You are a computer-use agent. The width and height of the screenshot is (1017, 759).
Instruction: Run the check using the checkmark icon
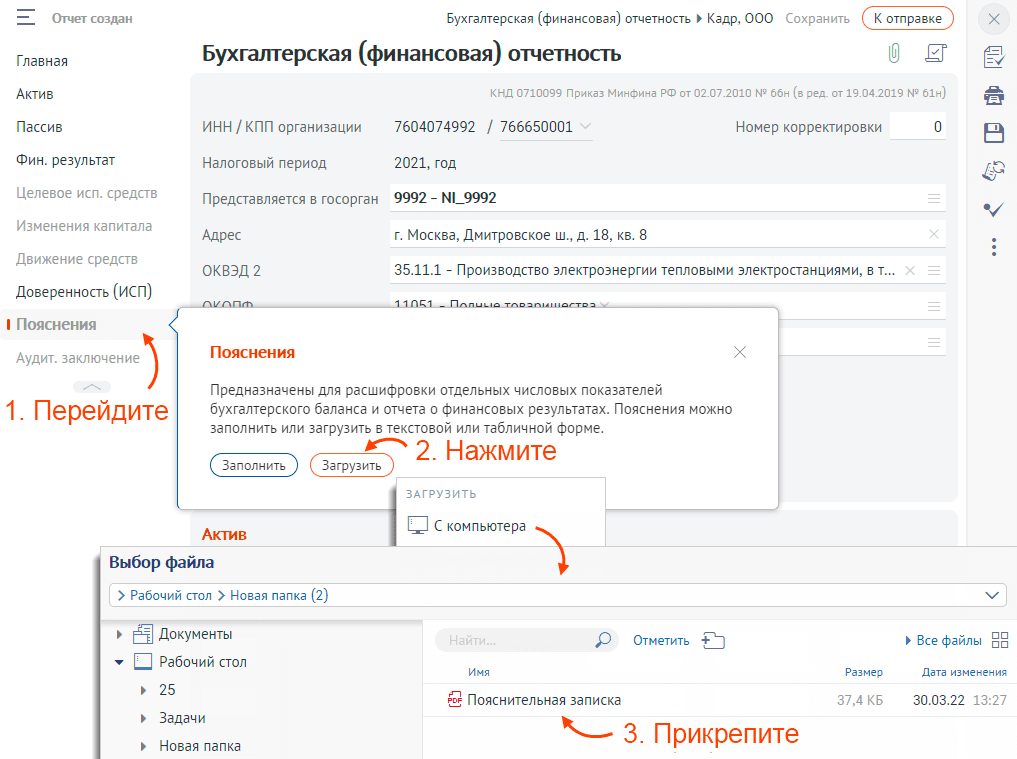(994, 209)
